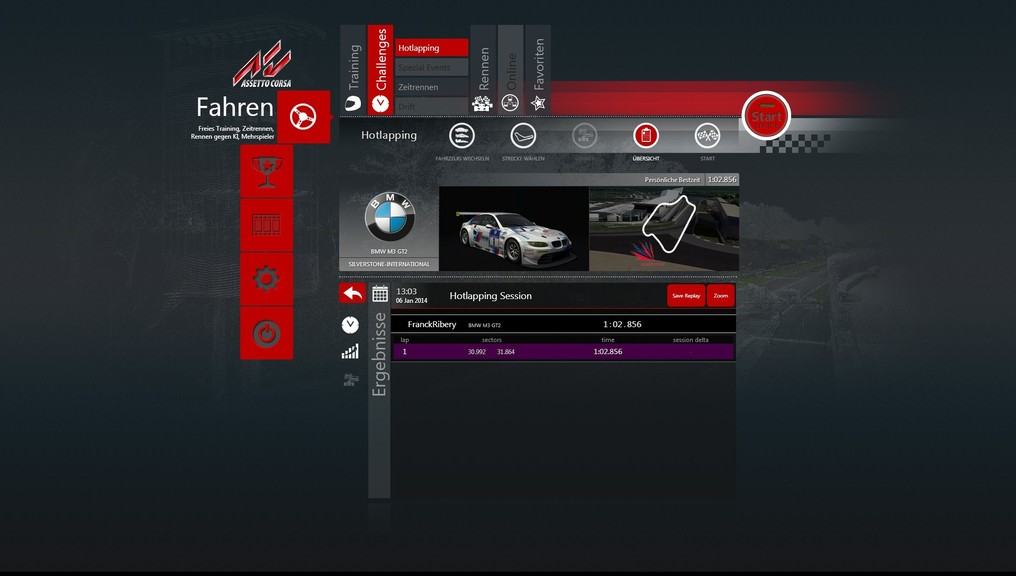
Task: Click the dimmed icon below the bar chart
Action: click(x=351, y=380)
